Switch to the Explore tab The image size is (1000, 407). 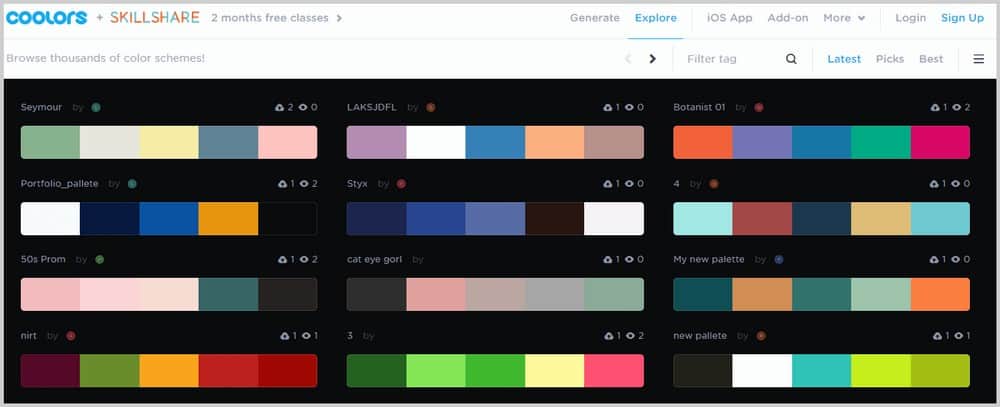[656, 18]
